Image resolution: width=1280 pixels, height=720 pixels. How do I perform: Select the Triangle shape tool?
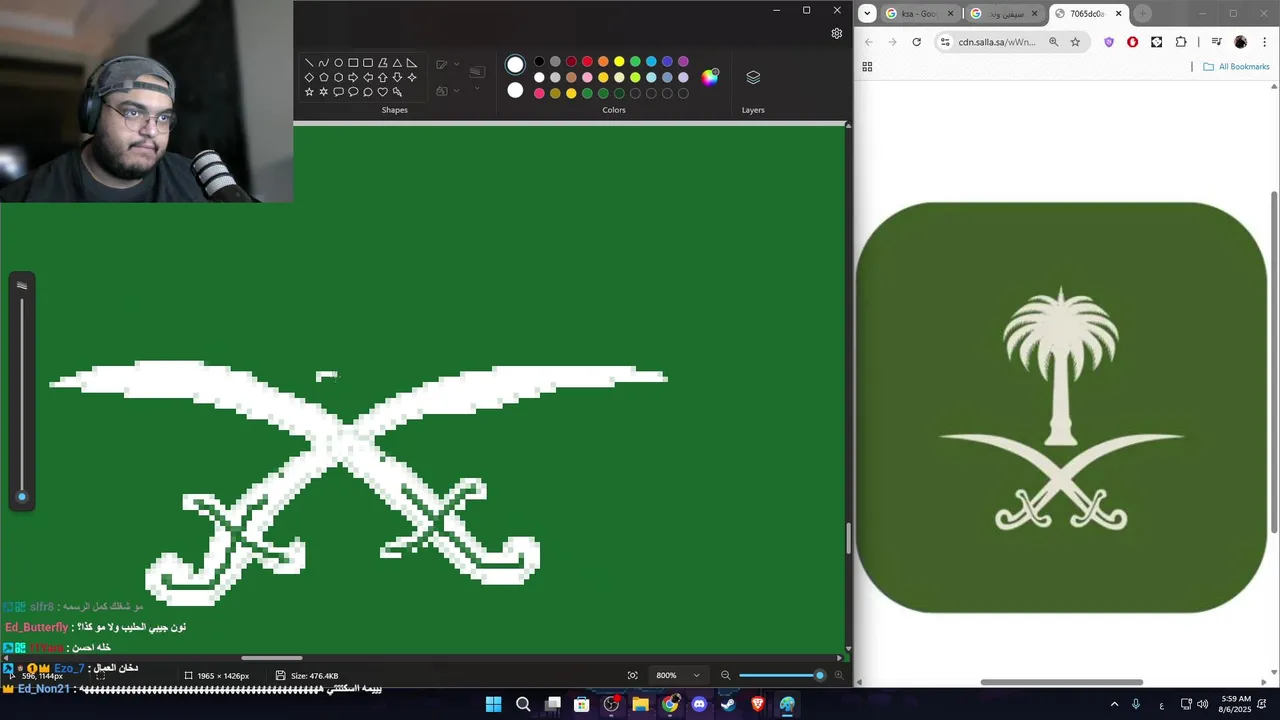[397, 62]
